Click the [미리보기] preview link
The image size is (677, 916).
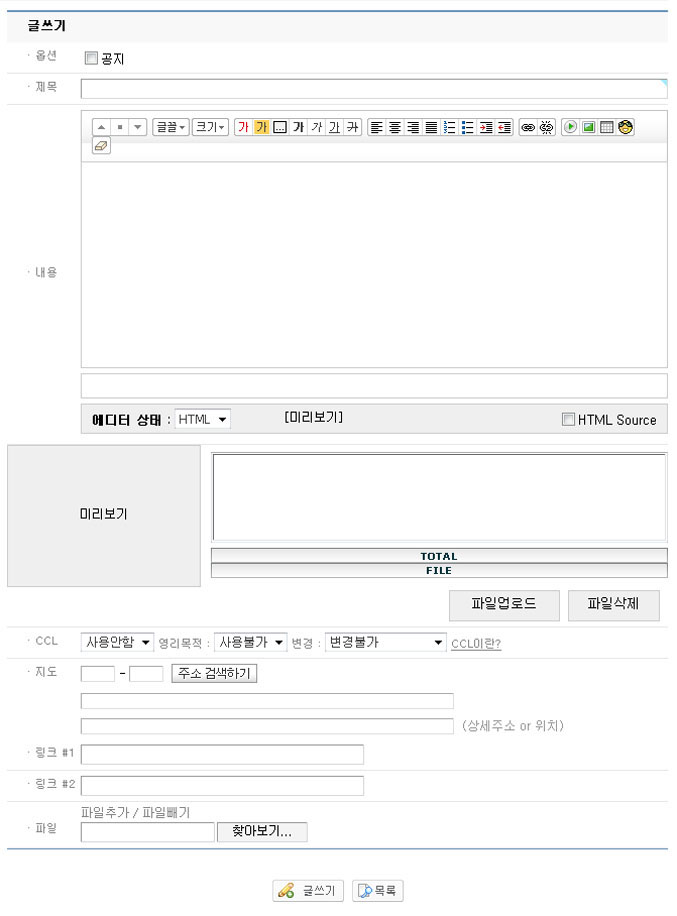point(314,417)
